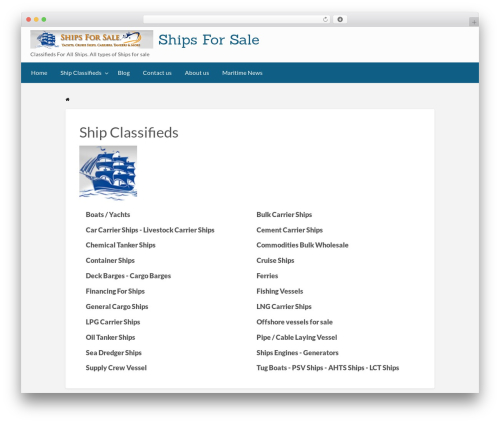Screen dimensions: 500x423
Task: Open the General Cargo Ships category
Action: [117, 307]
